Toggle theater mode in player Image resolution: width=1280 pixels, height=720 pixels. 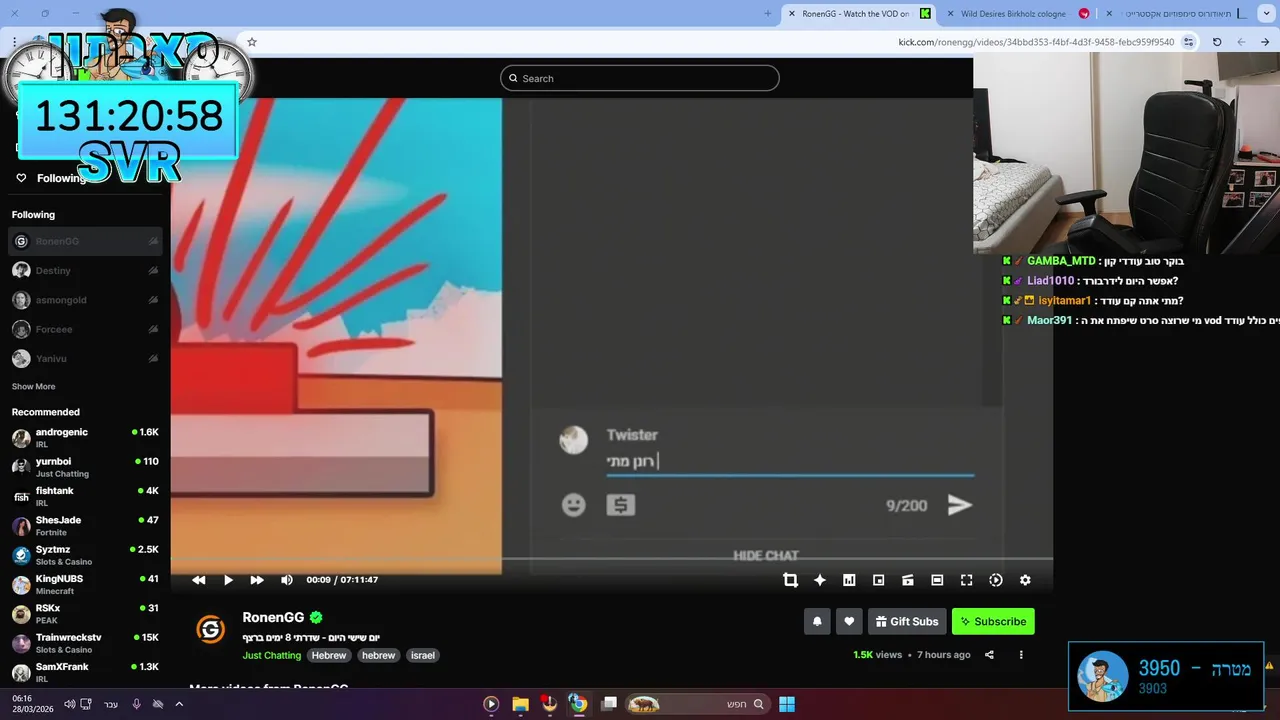pos(937,580)
